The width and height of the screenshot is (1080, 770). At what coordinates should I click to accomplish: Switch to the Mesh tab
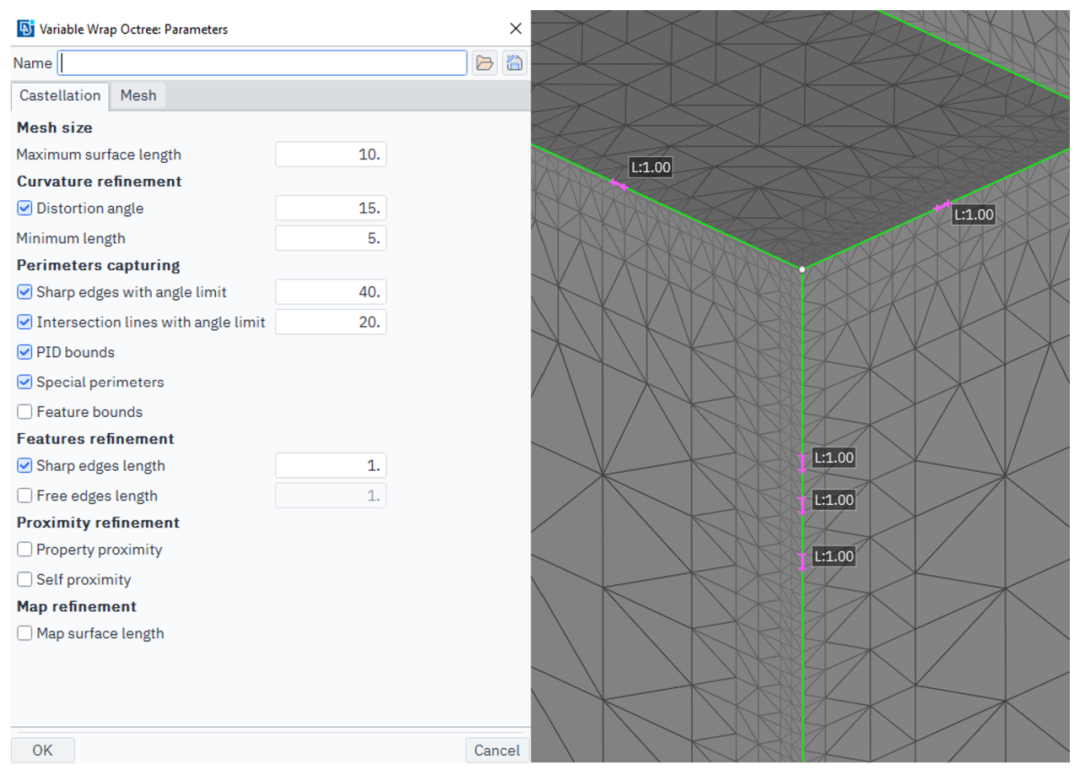(138, 95)
